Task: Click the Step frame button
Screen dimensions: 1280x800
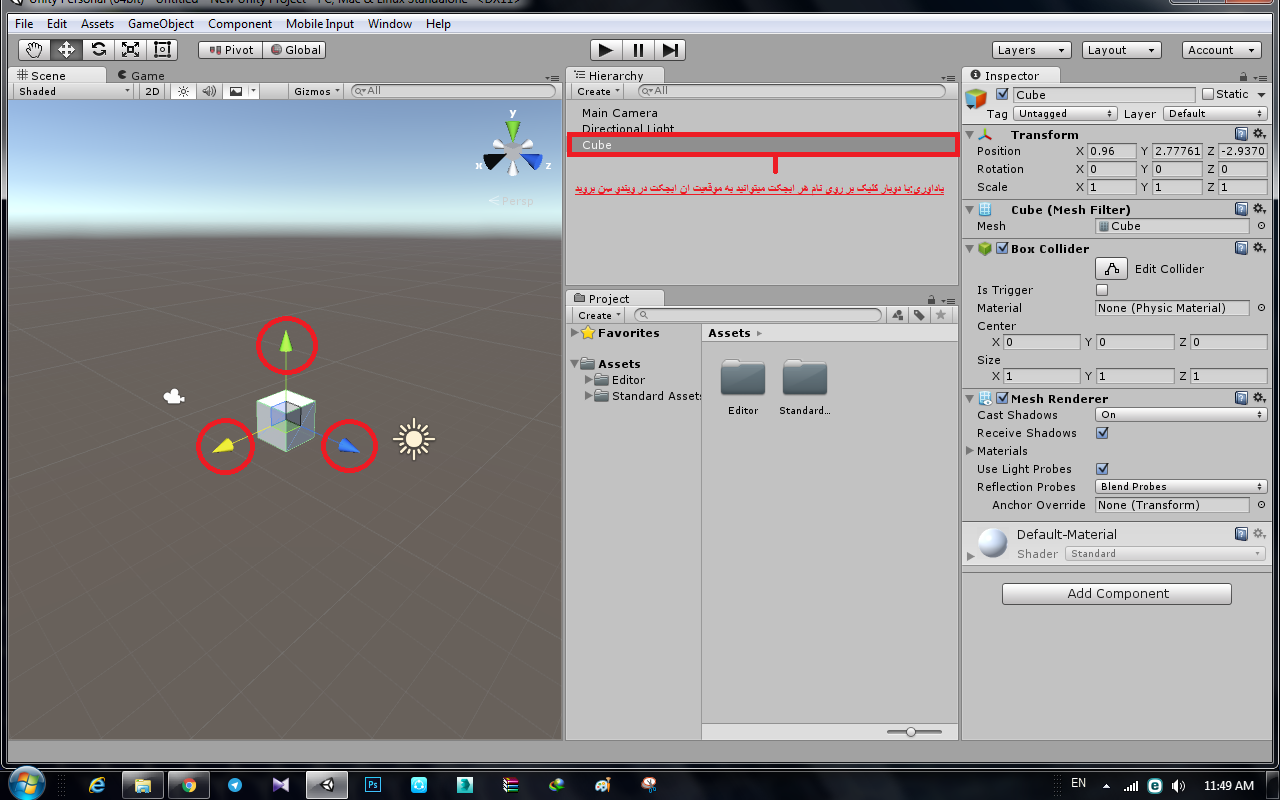Action: [x=670, y=50]
